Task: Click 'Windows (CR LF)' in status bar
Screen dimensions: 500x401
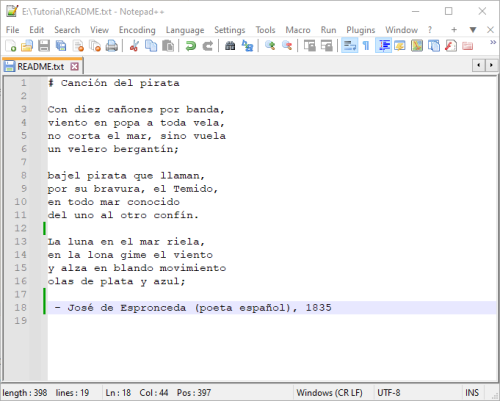Action: [x=329, y=393]
